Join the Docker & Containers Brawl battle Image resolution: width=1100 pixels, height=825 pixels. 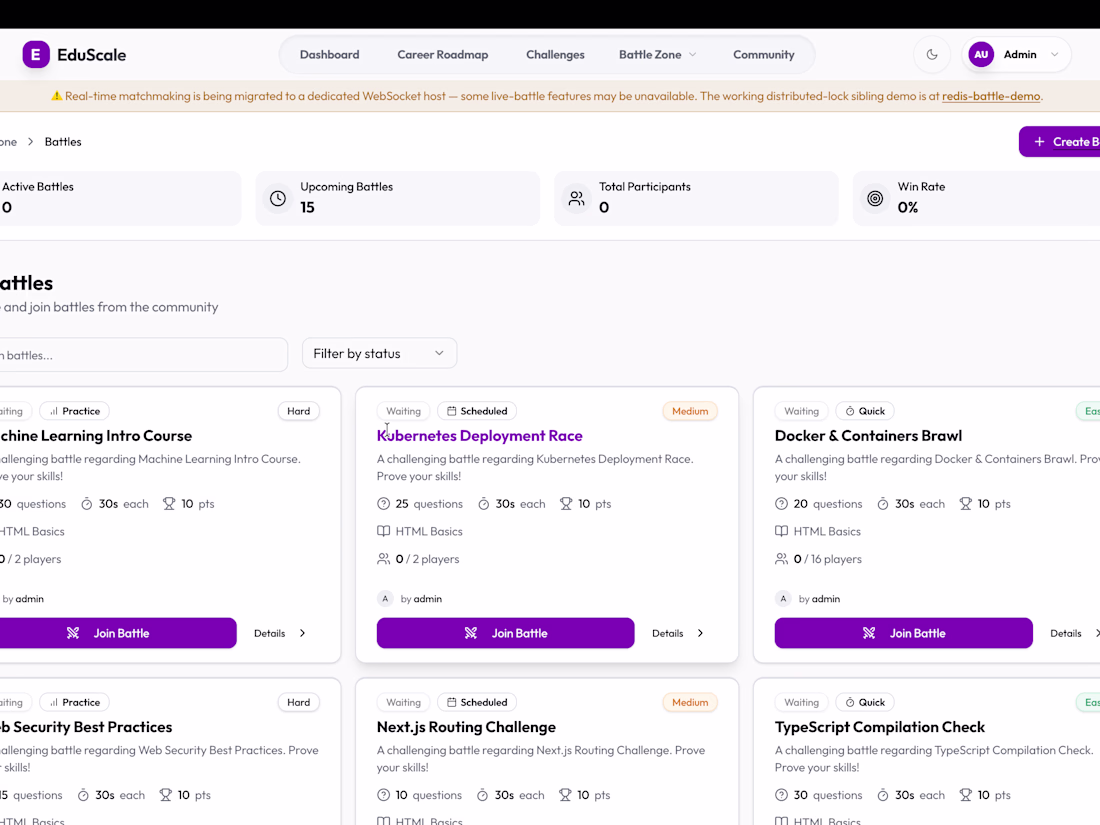click(904, 633)
